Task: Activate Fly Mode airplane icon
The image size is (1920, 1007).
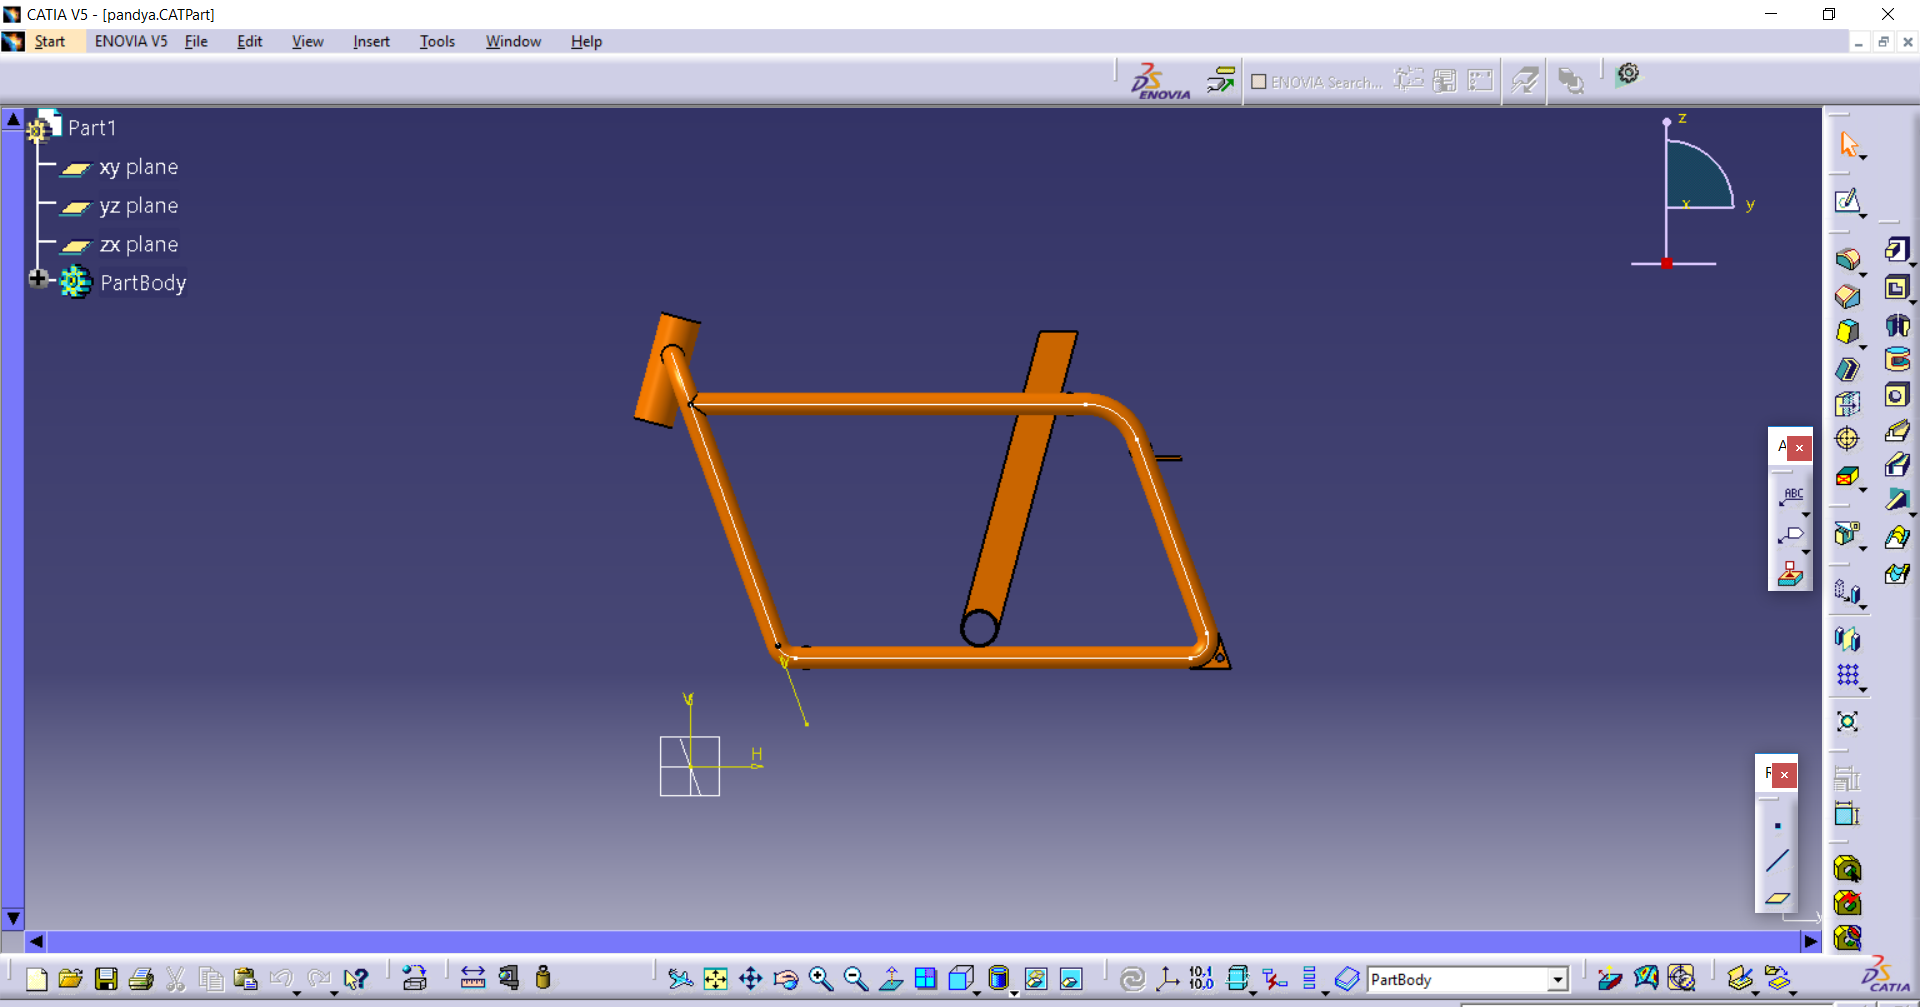Action: (680, 979)
